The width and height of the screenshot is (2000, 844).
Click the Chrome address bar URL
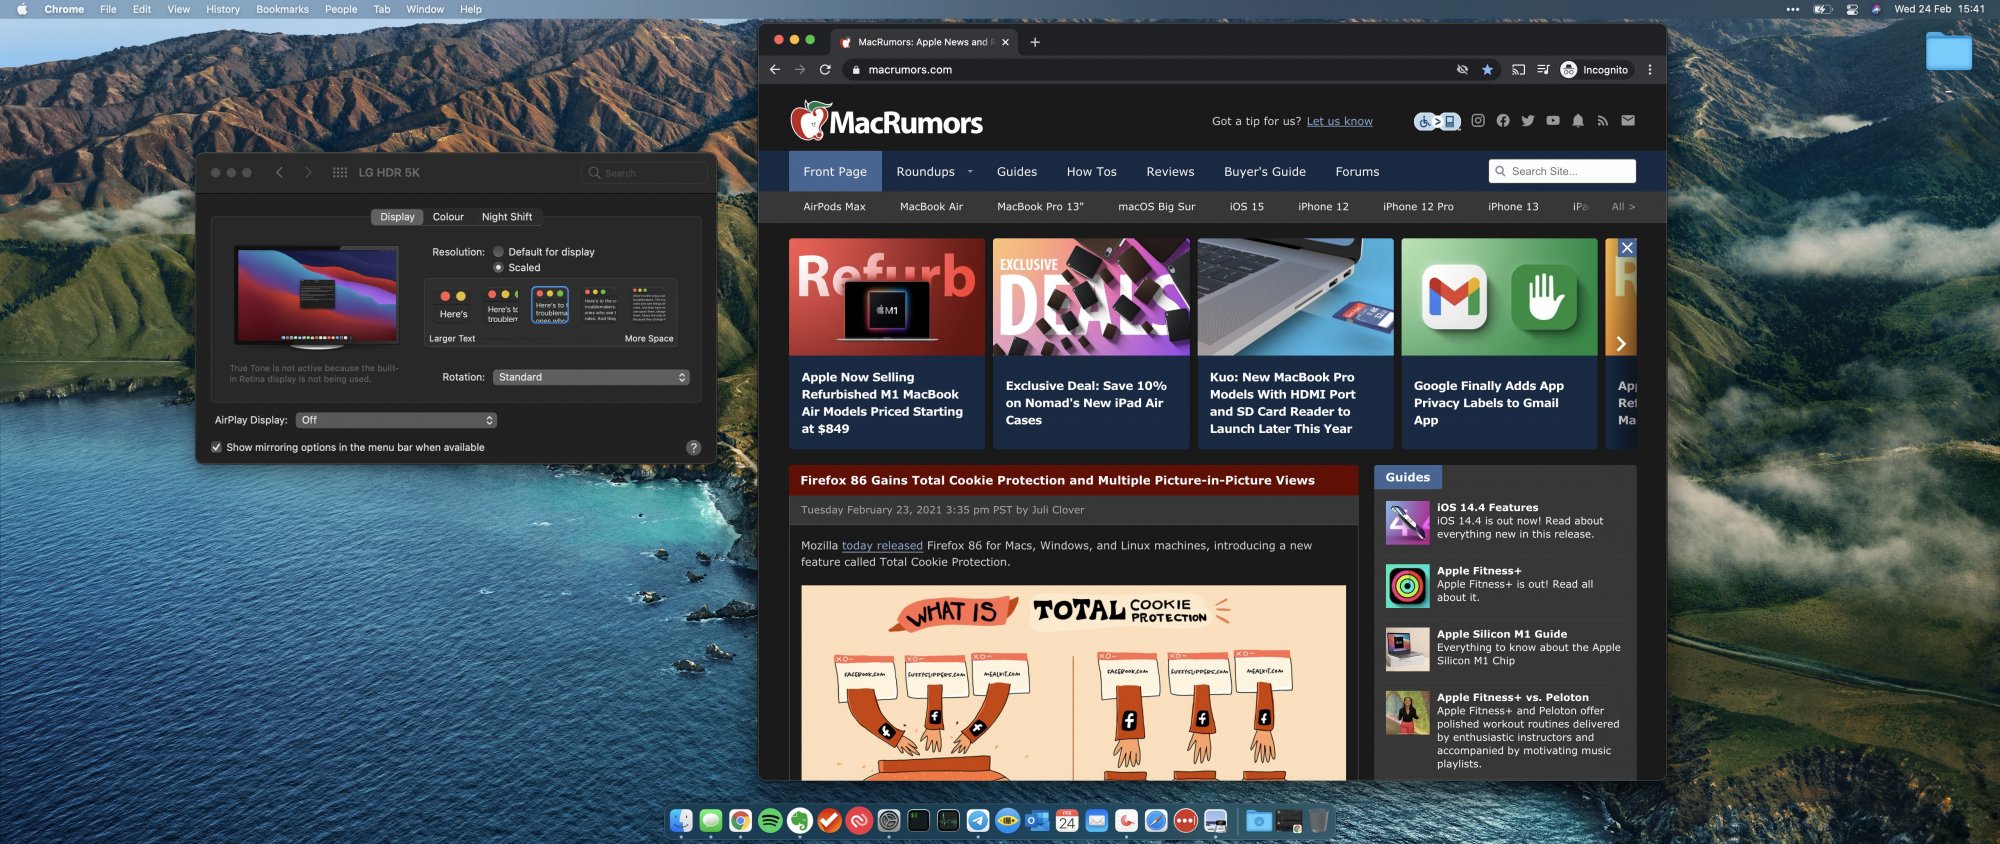[910, 70]
